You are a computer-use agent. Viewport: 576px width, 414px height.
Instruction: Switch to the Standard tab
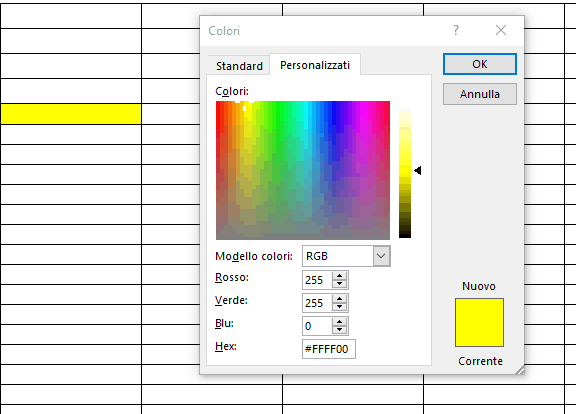(239, 66)
